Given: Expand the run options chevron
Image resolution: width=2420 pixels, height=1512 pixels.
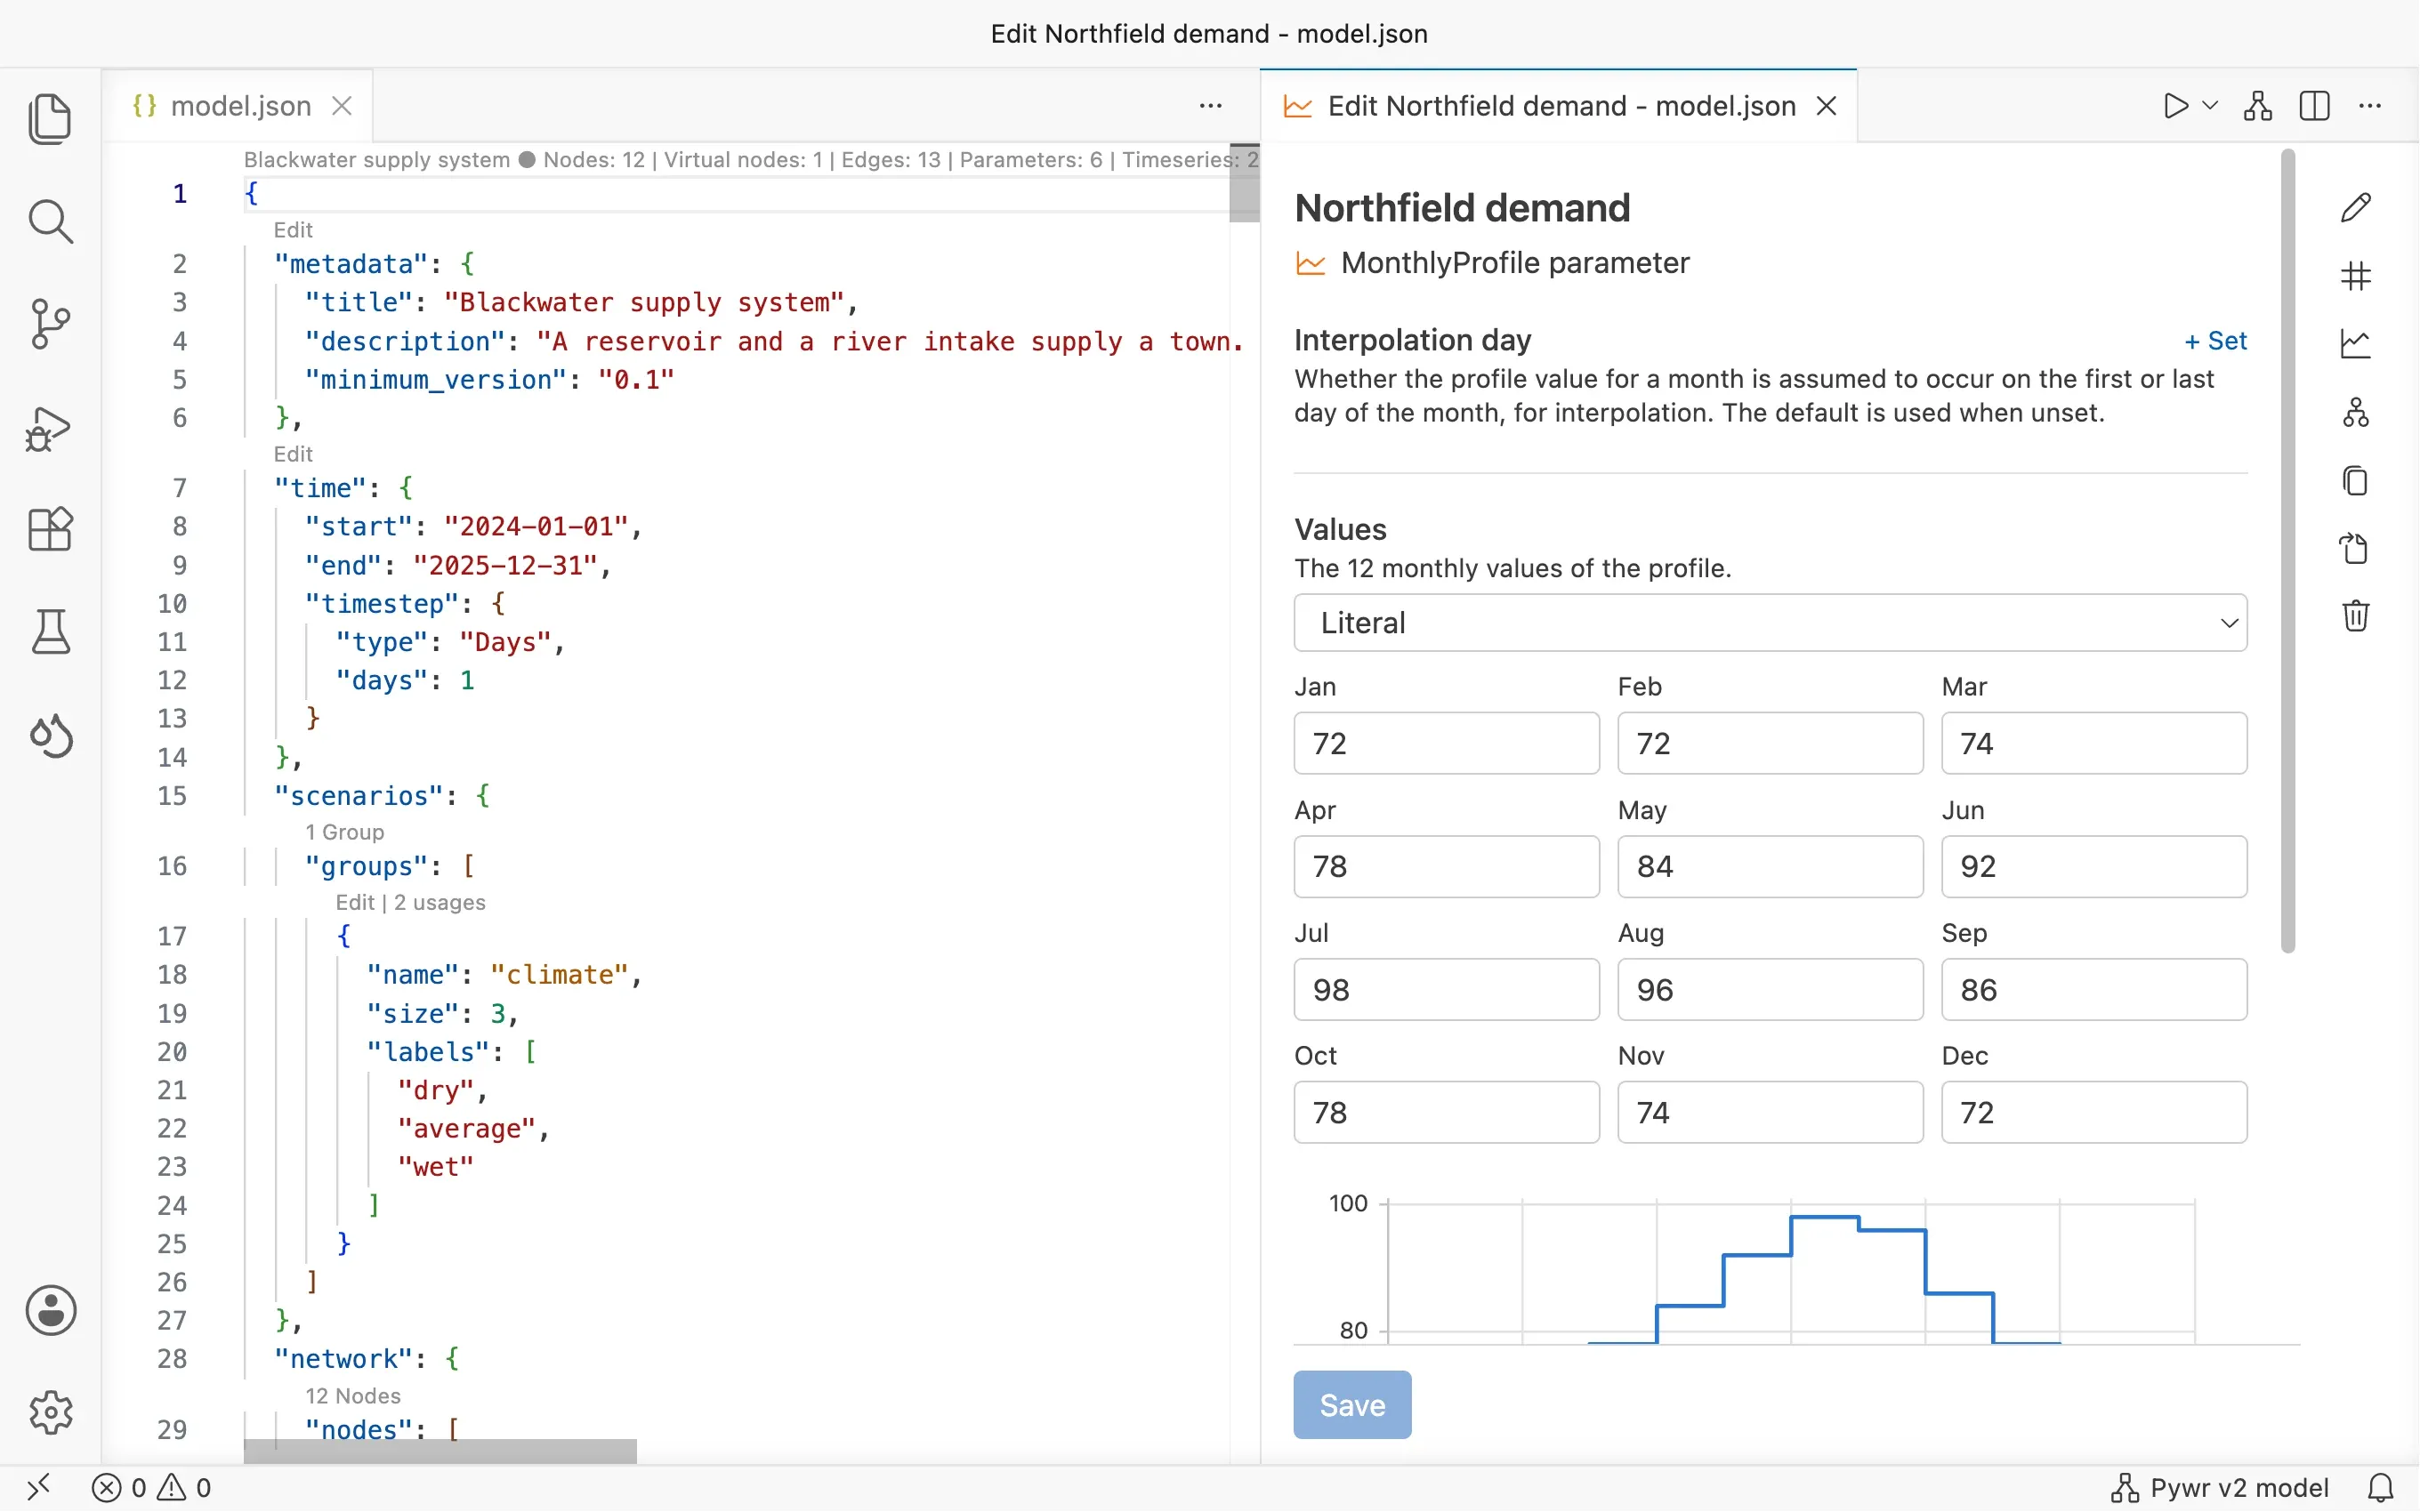Looking at the screenshot, I should 2211,106.
